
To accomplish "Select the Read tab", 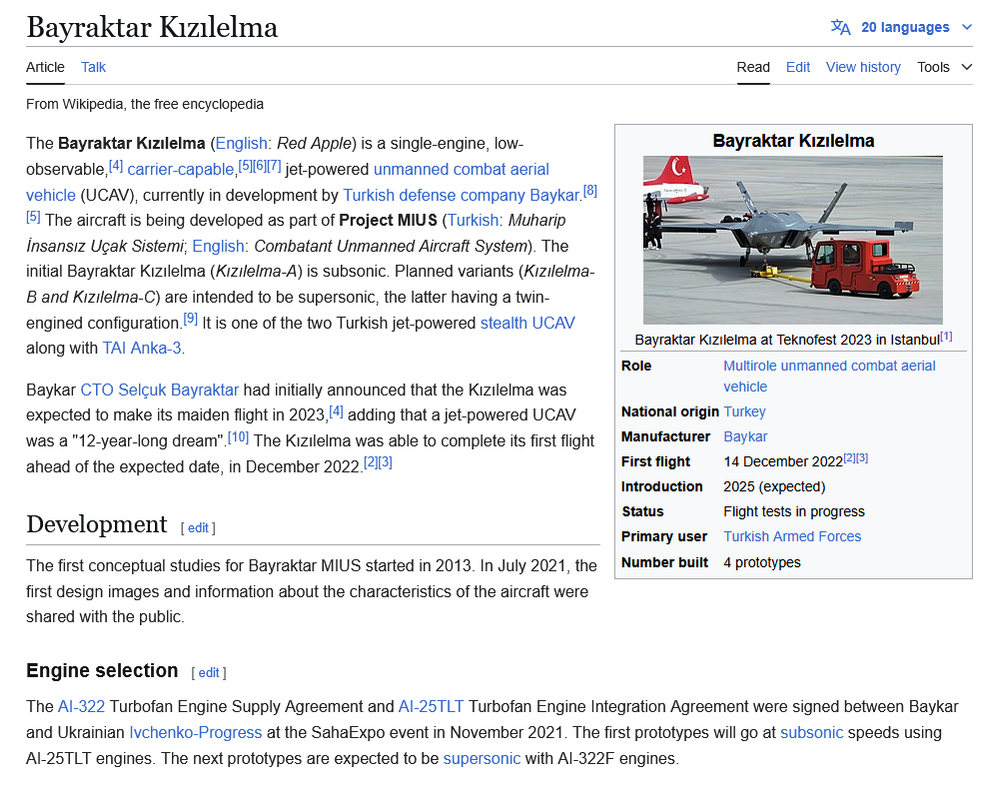I will pos(753,67).
